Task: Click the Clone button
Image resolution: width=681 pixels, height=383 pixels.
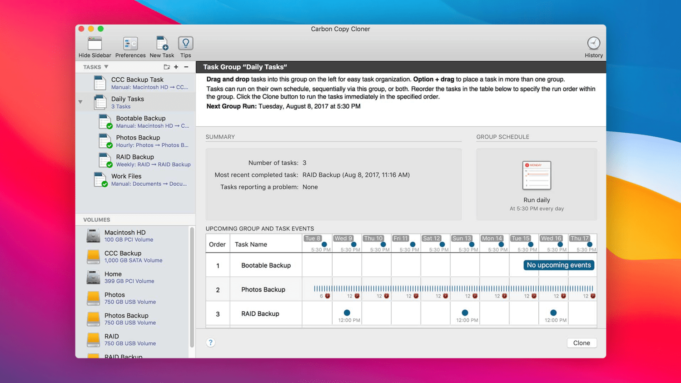Action: click(581, 343)
